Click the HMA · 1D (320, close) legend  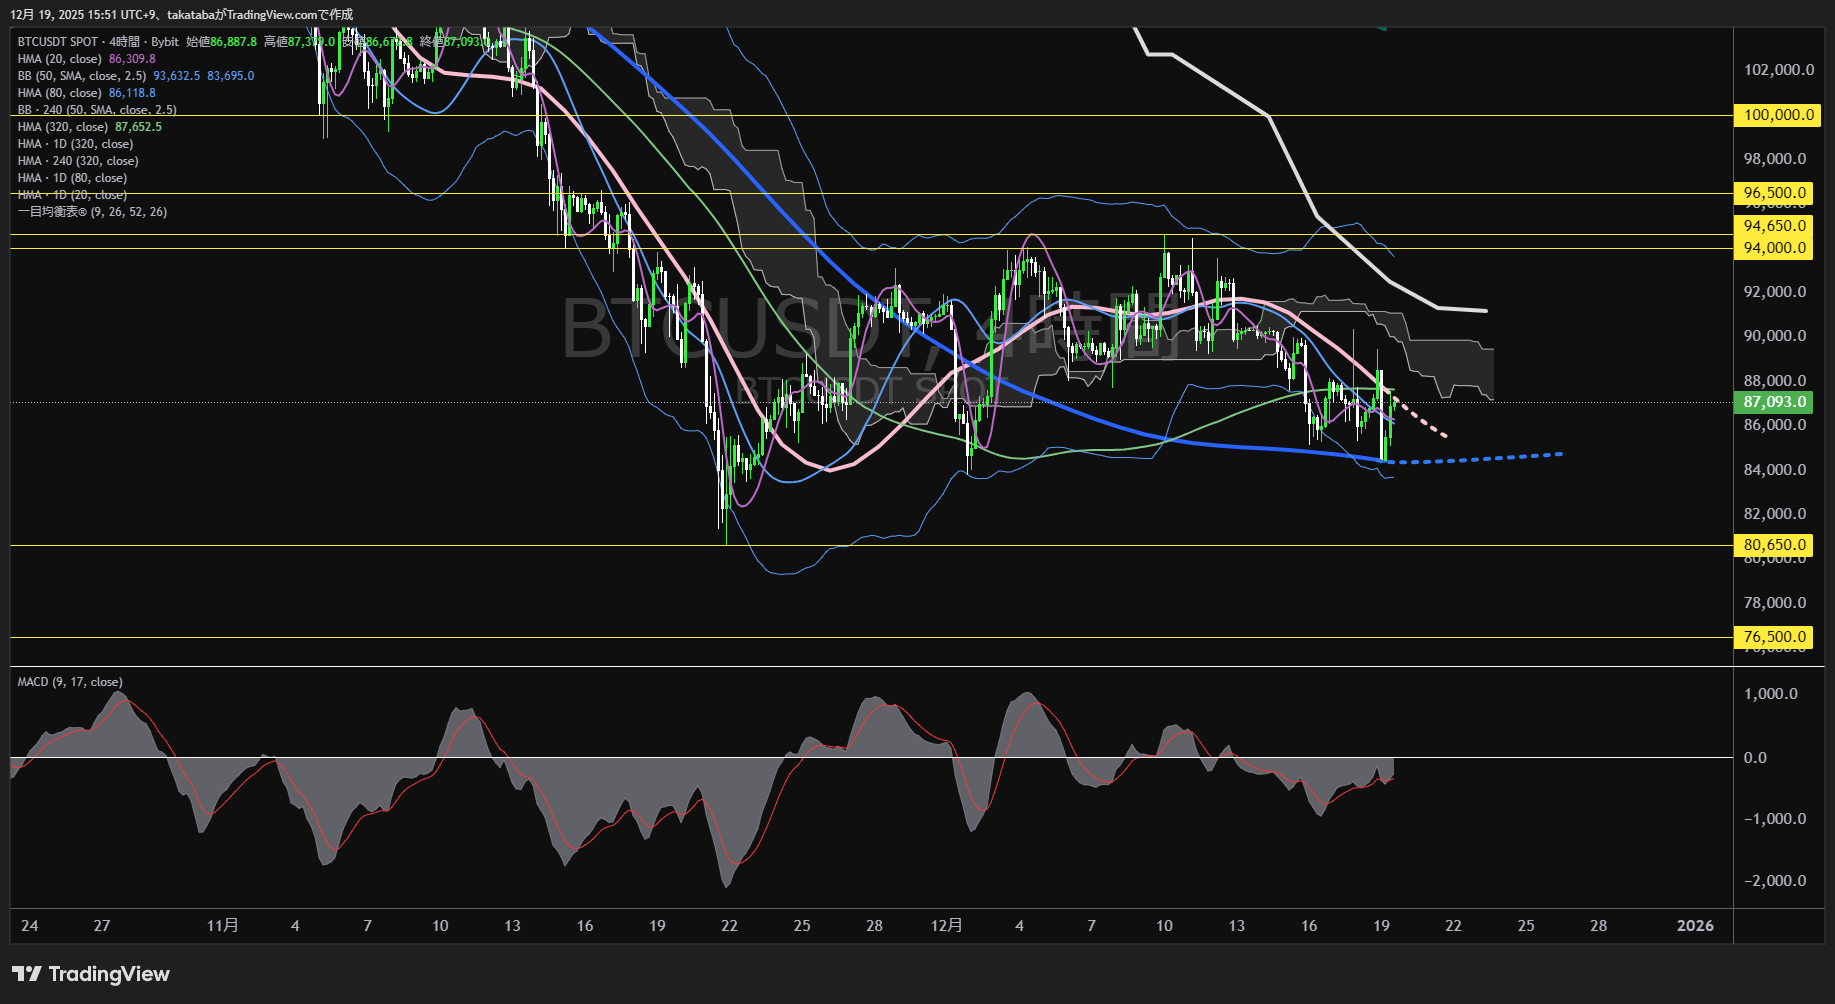click(75, 144)
